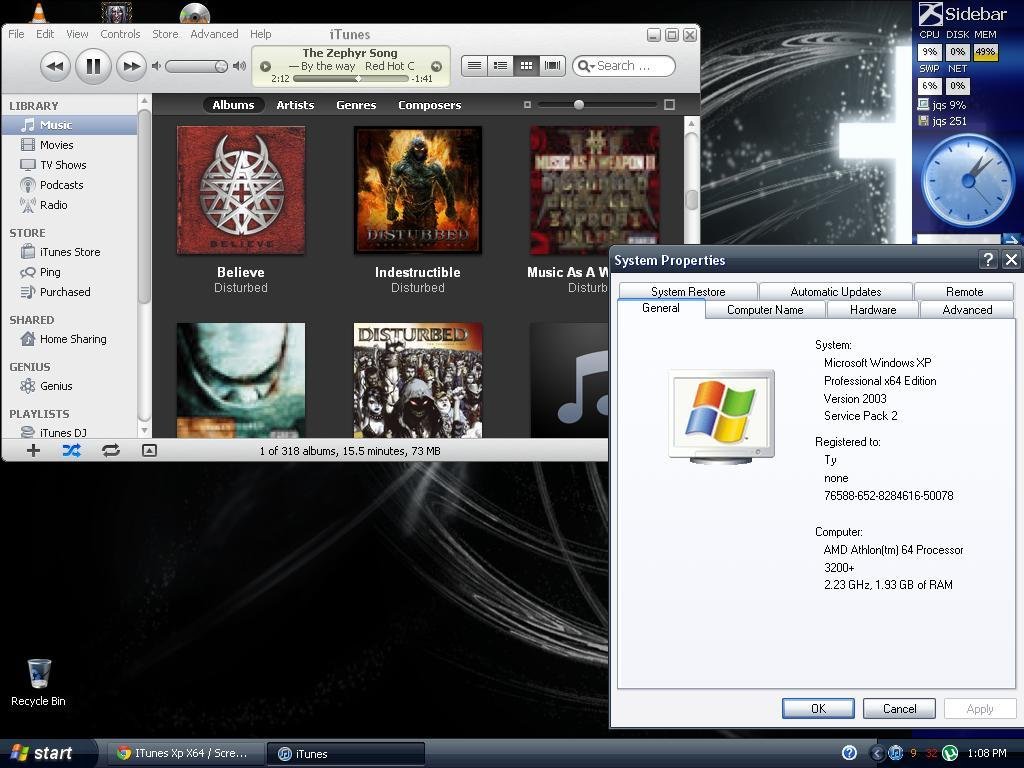This screenshot has width=1024, height=768.
Task: Show the Artists tab
Action: [295, 104]
